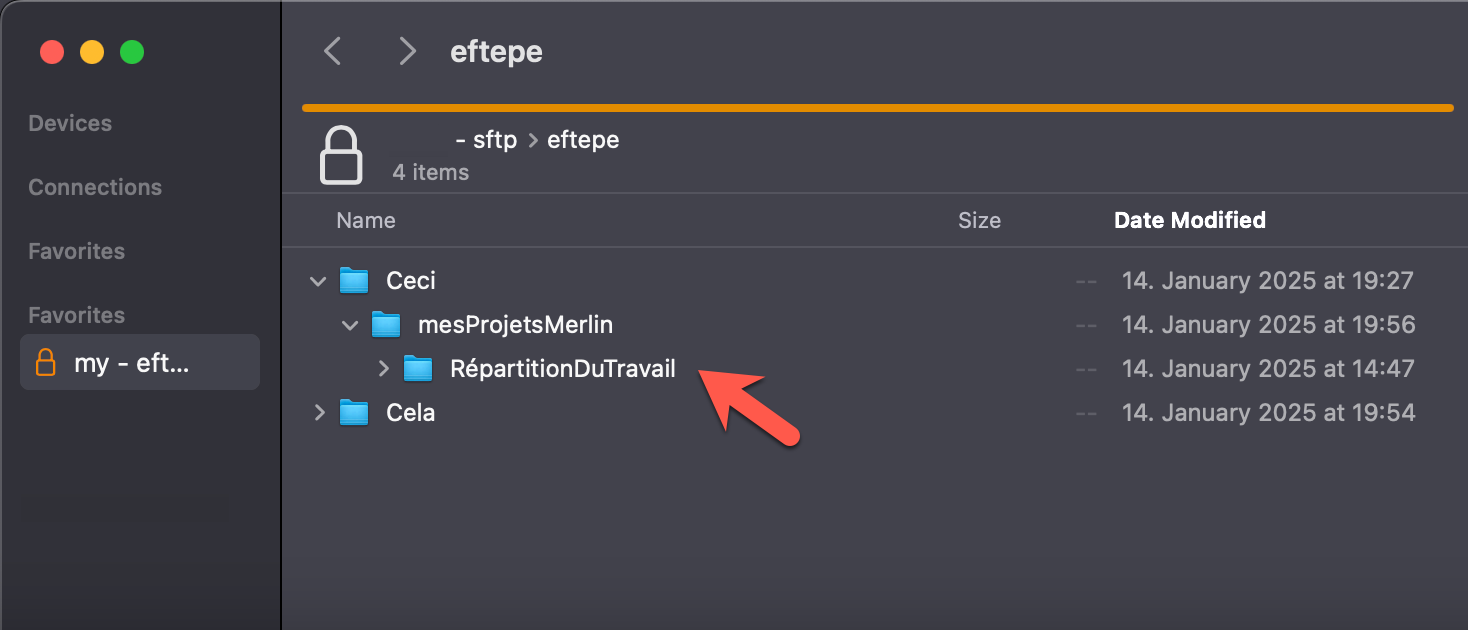Click the mesProjetsMerlin folder icon
This screenshot has height=630, width=1468.
click(x=386, y=324)
